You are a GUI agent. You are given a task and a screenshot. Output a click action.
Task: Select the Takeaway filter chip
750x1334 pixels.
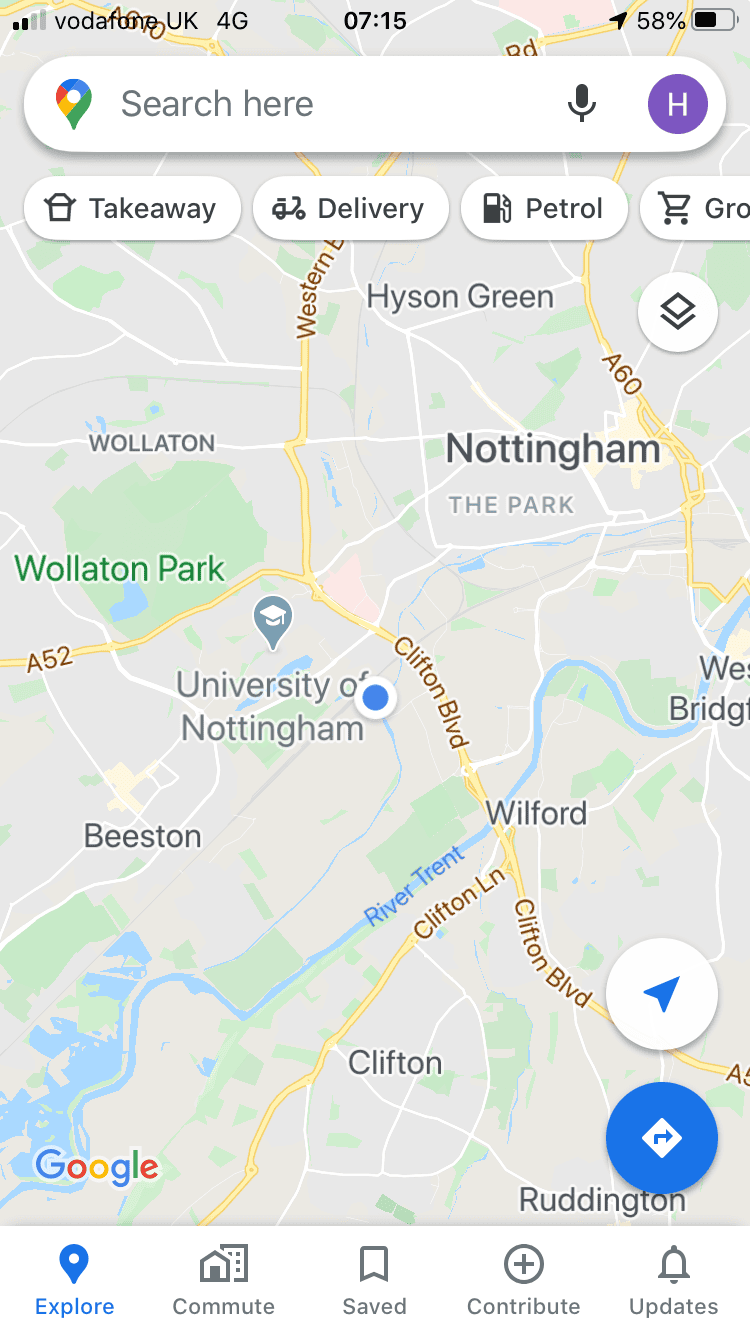pyautogui.click(x=132, y=209)
